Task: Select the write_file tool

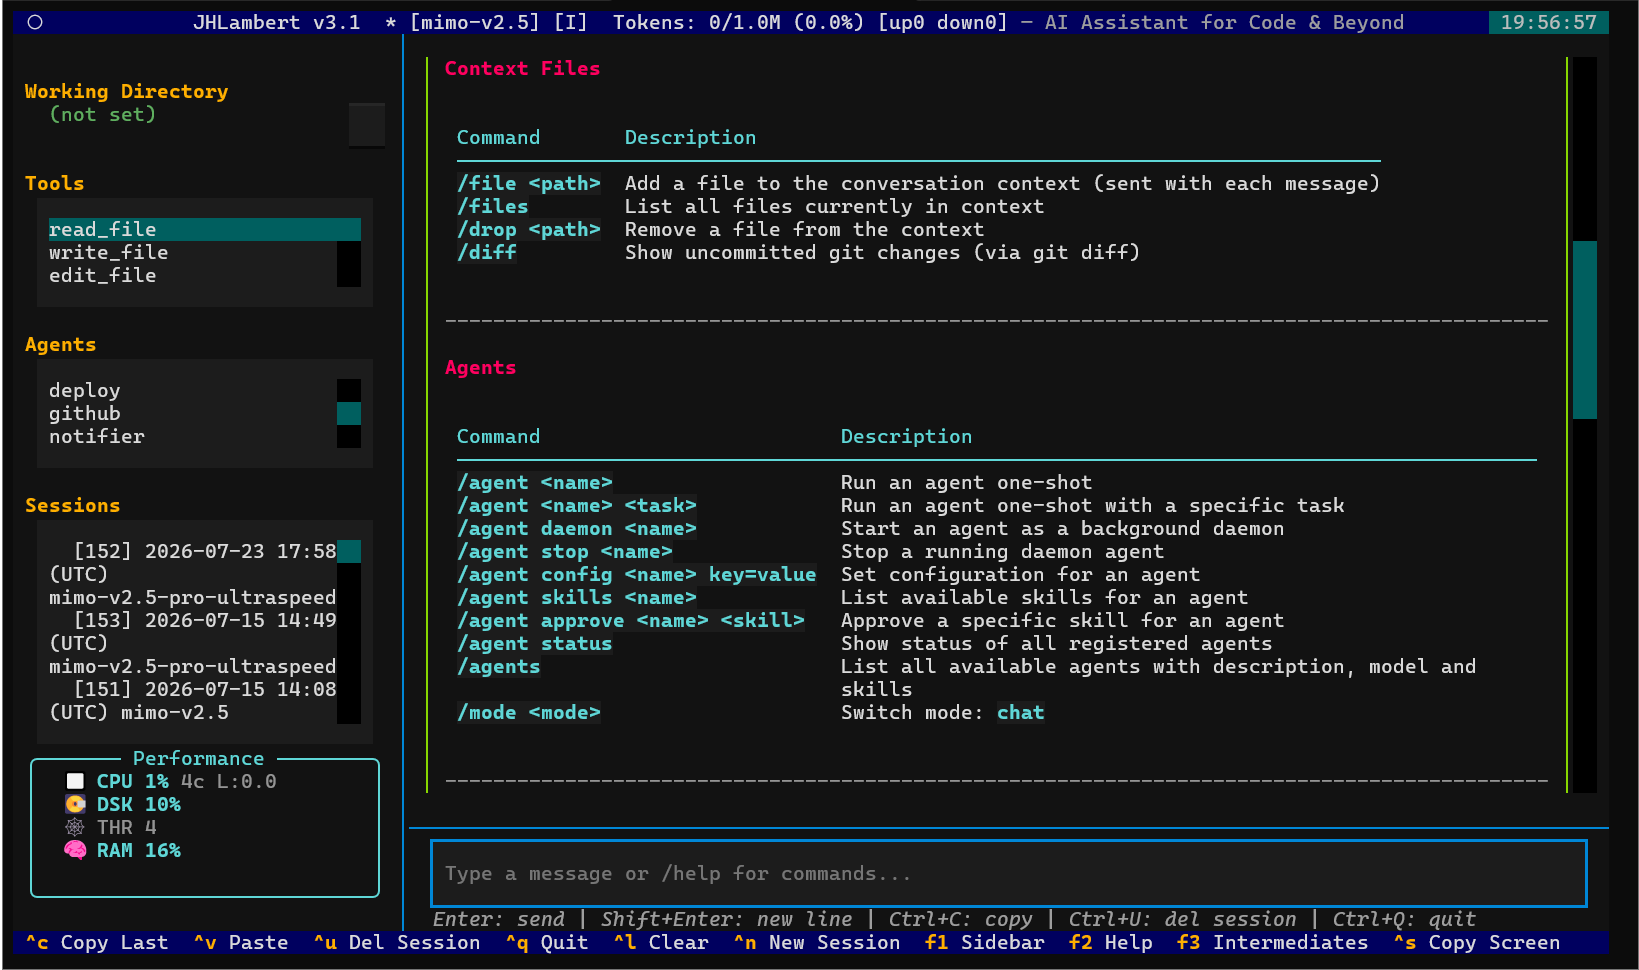Action: [x=192, y=252]
